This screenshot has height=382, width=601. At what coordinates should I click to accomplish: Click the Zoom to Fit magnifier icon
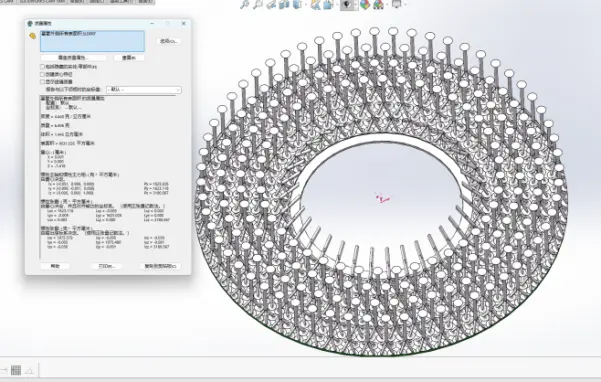245,4
